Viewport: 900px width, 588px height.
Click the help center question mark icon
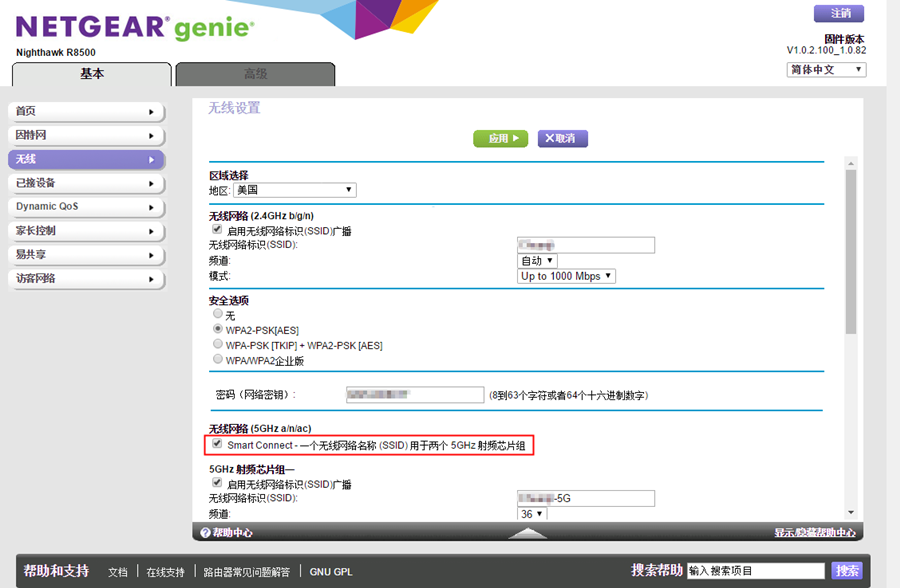click(205, 533)
